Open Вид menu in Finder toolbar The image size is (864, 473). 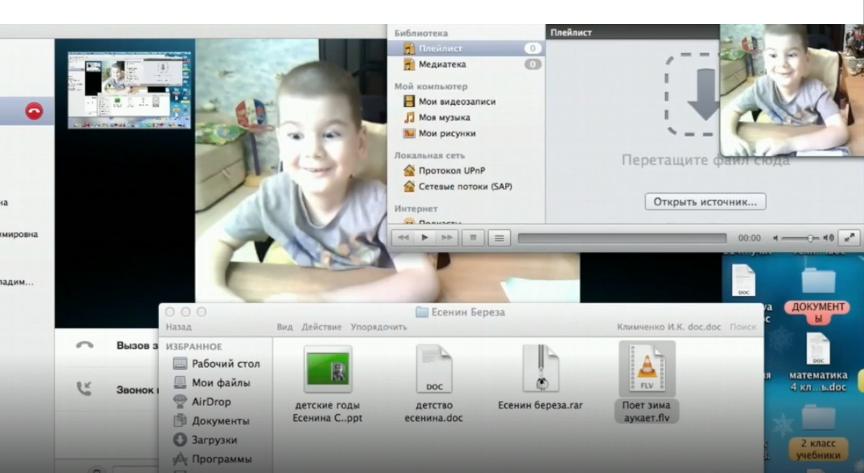pos(284,327)
